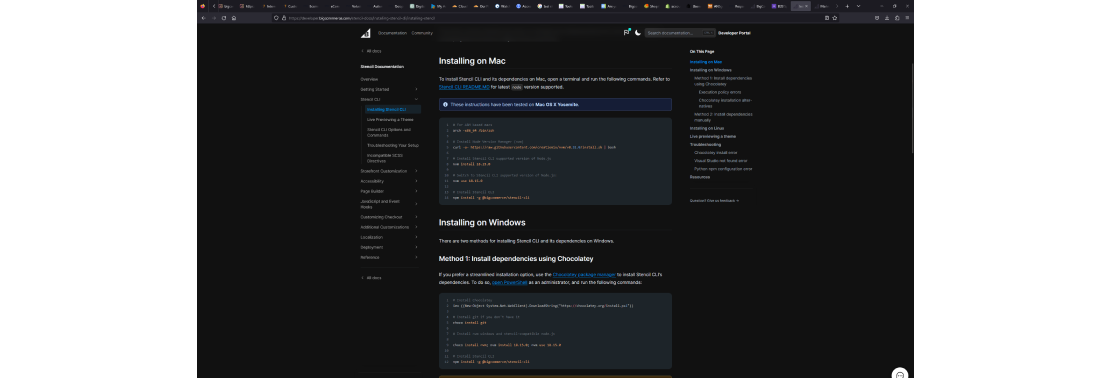Click the browser address bar URL
The image size is (1110, 378).
(x=361, y=18)
